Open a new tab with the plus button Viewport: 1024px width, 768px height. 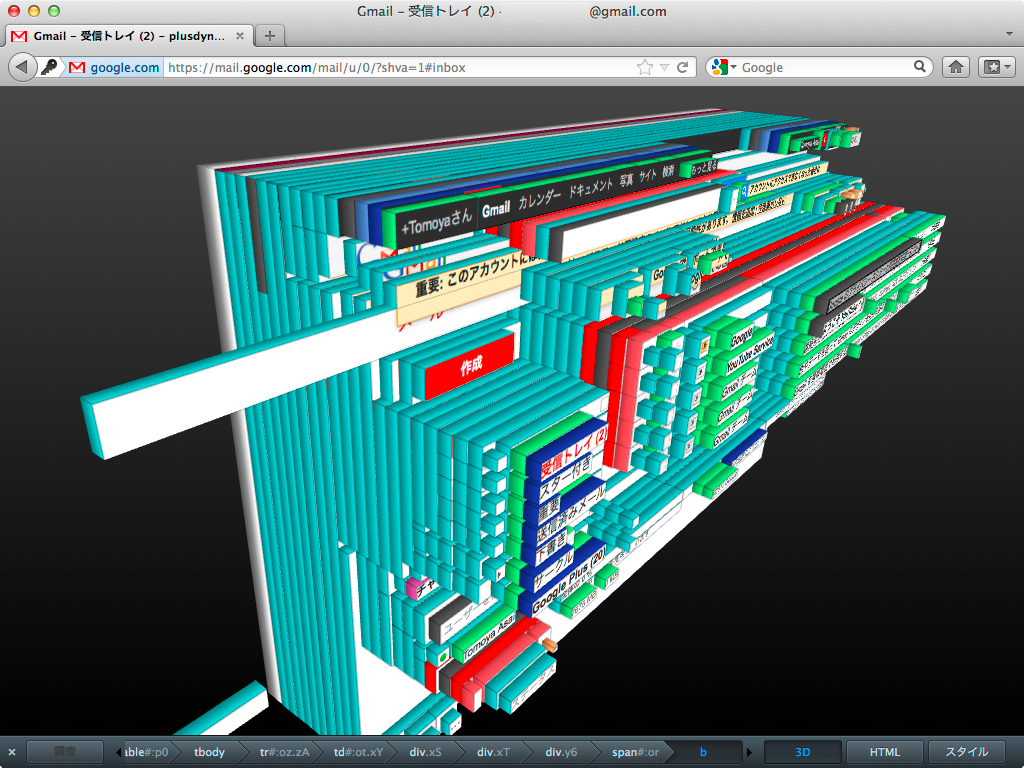click(x=269, y=36)
